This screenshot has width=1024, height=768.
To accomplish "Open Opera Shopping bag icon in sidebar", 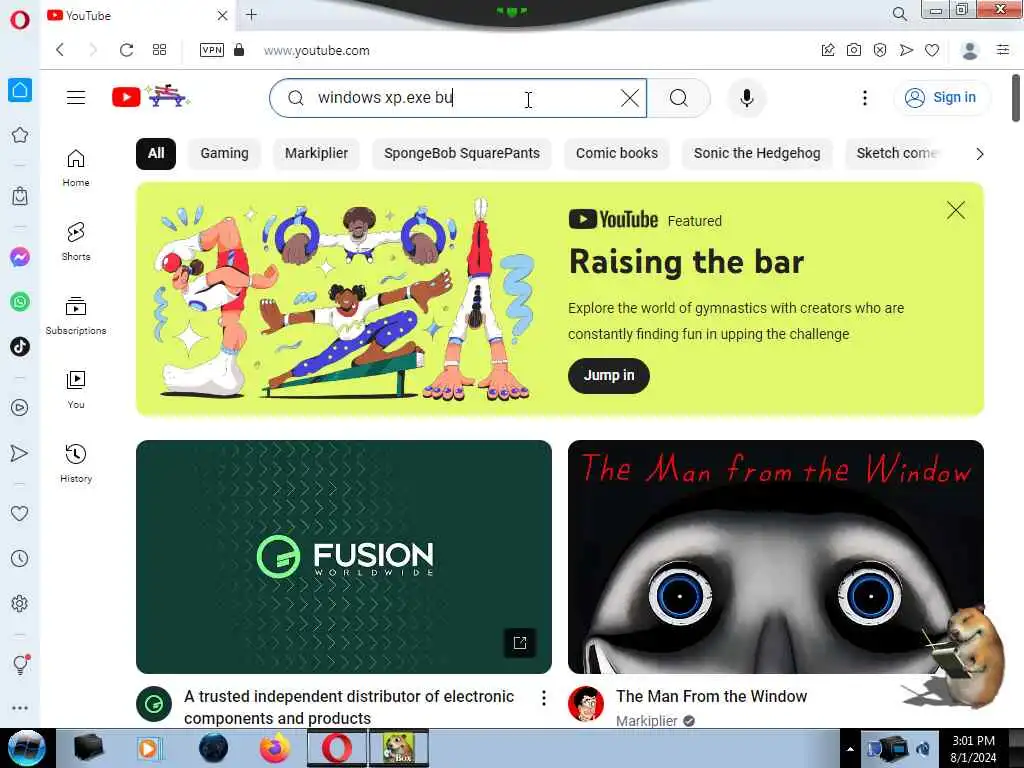I will coord(20,196).
